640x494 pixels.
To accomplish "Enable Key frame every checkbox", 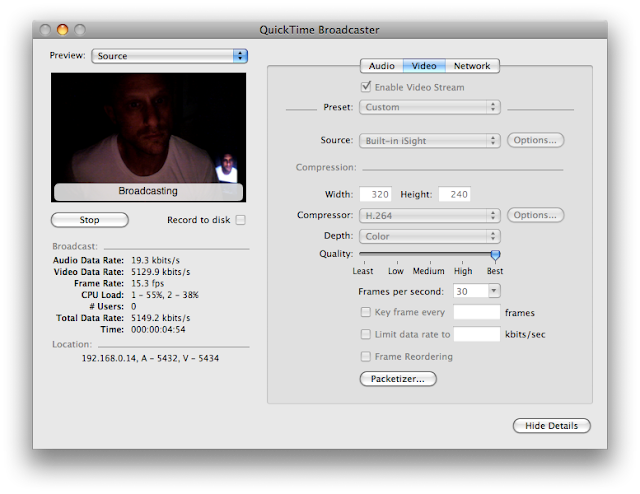I will tap(365, 312).
